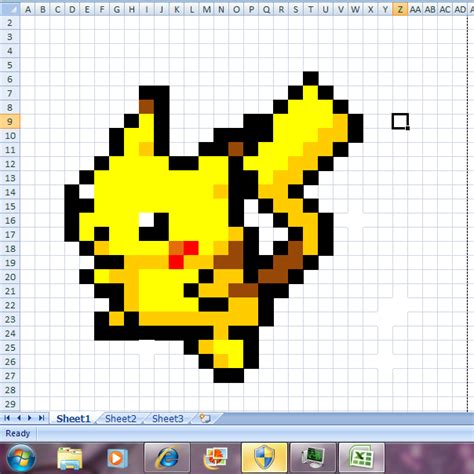
Task: Select row 16 header
Action: [x=10, y=220]
